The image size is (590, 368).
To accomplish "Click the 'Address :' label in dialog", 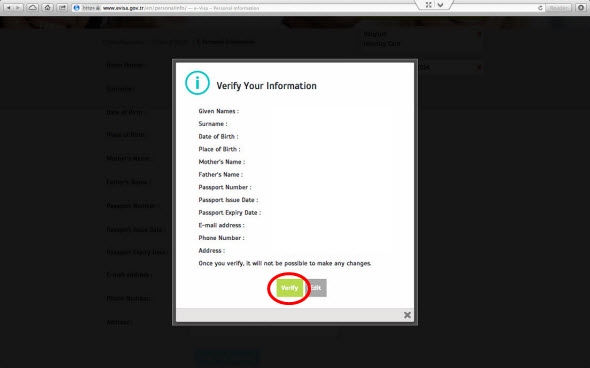I will [x=211, y=251].
